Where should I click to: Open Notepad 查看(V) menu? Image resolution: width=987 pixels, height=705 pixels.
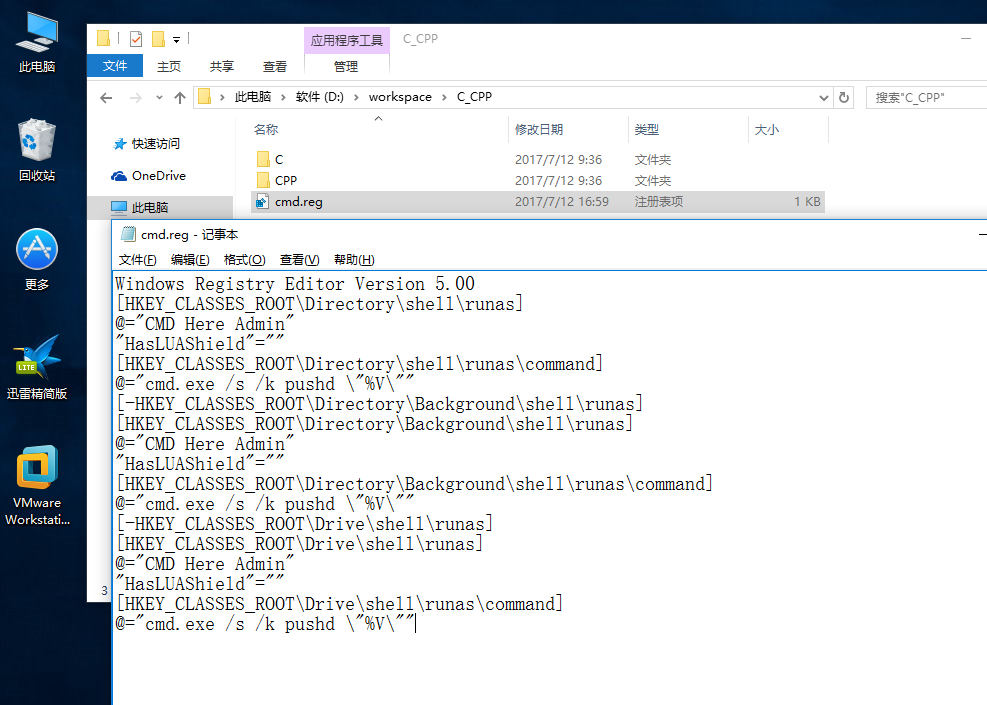point(300,260)
